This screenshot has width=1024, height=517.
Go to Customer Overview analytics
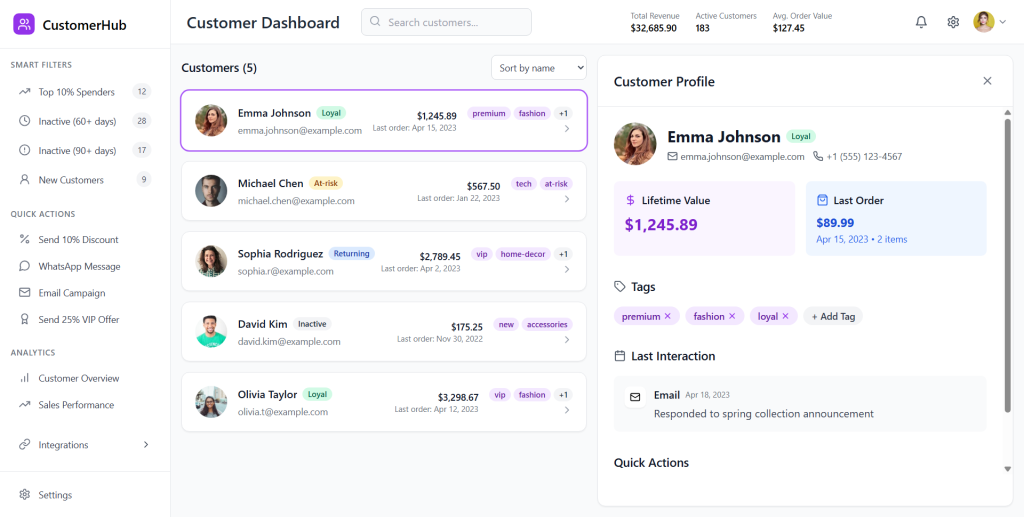pyautogui.click(x=78, y=378)
